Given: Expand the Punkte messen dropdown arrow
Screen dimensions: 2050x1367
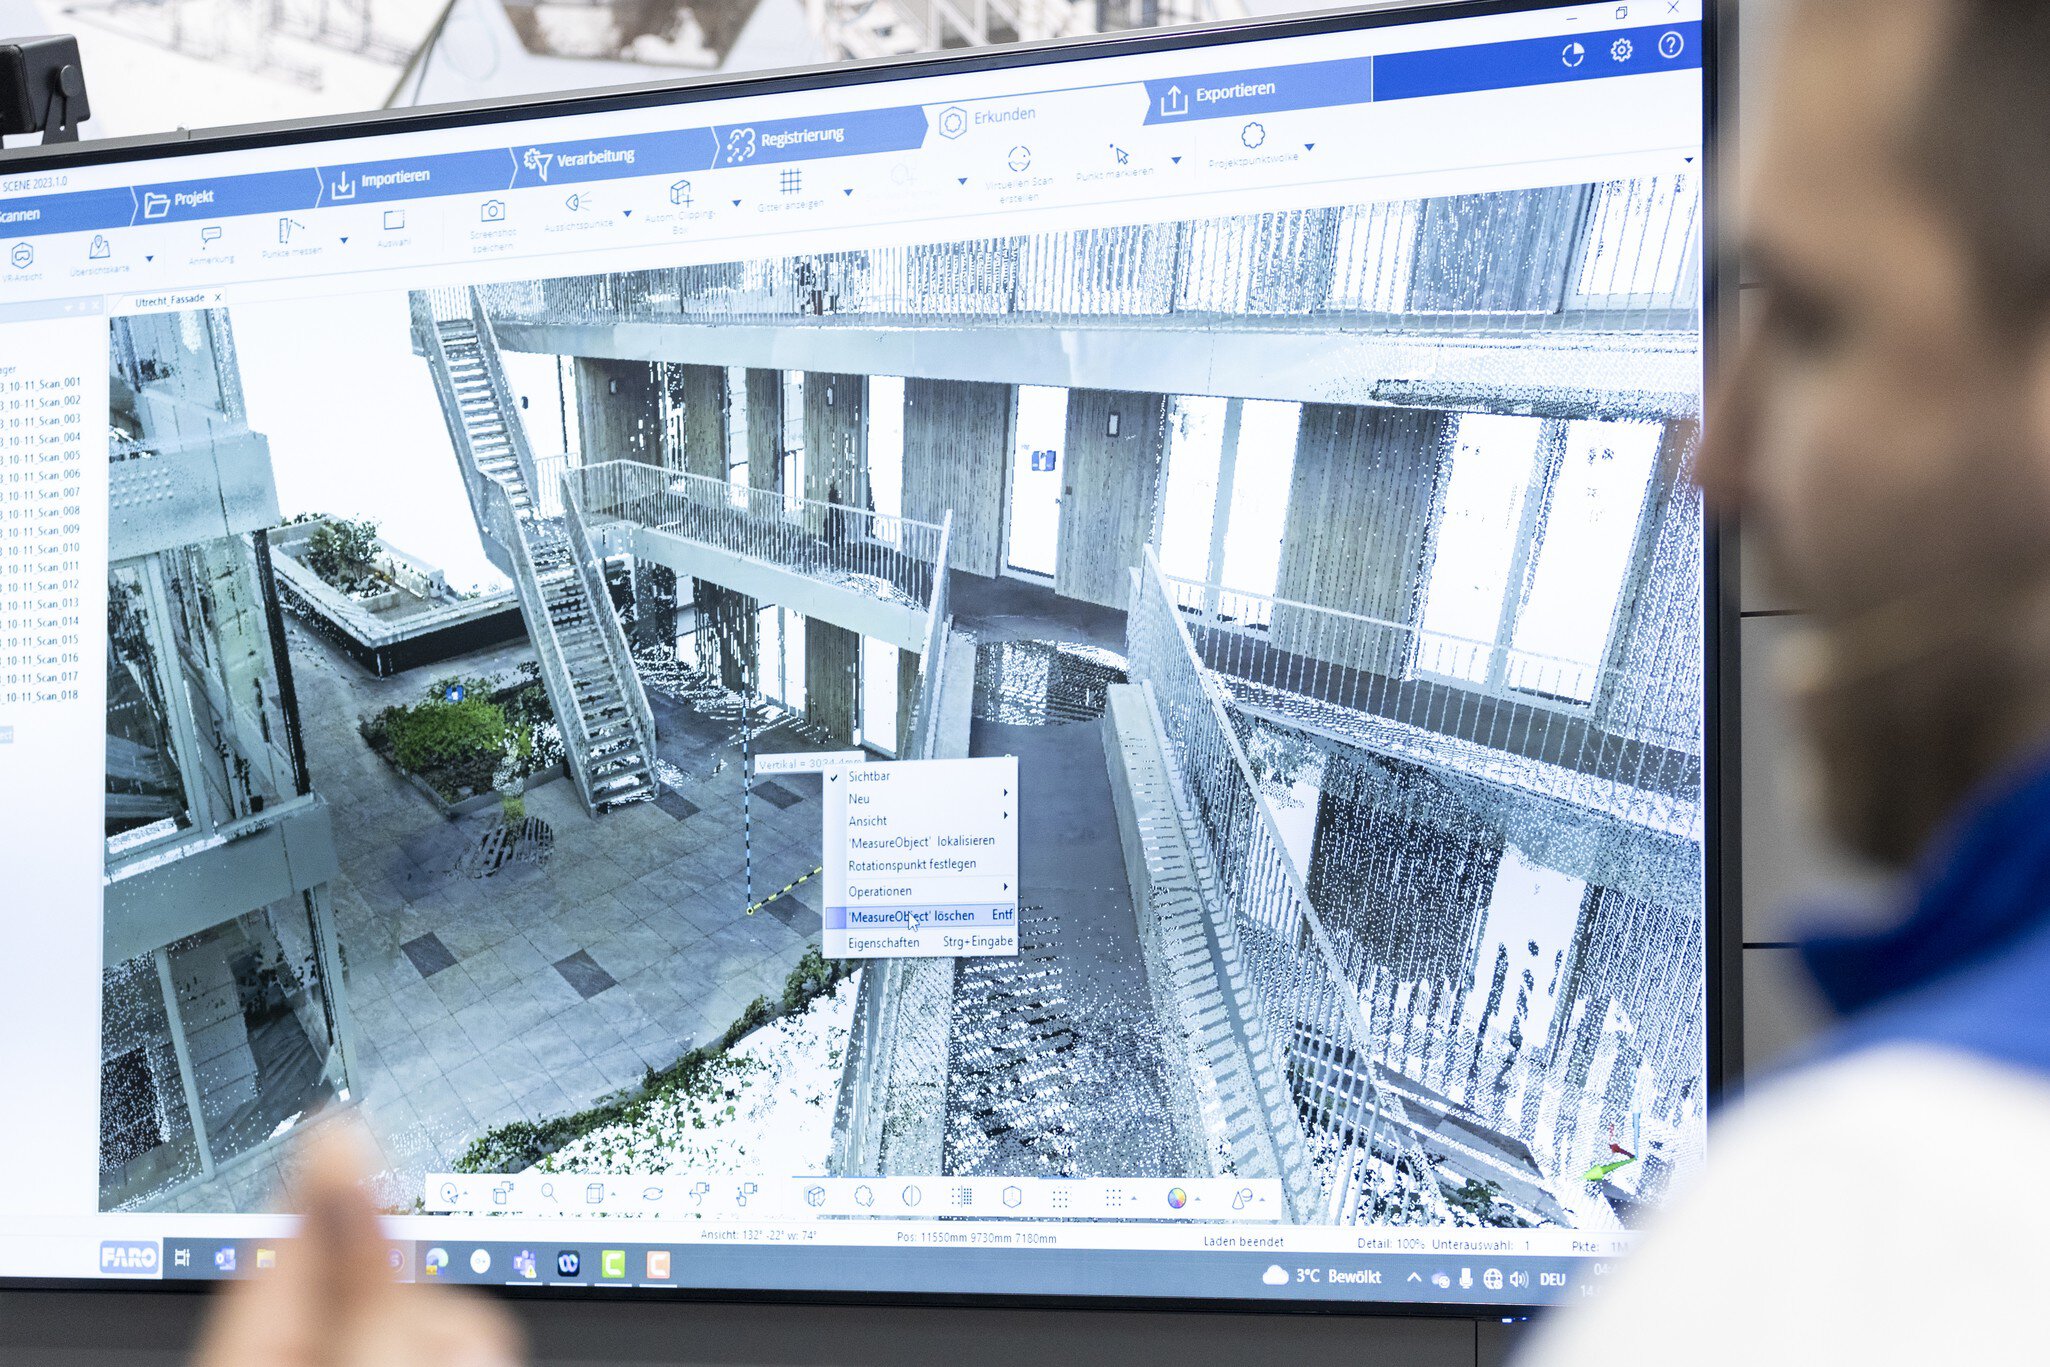Looking at the screenshot, I should 344,240.
